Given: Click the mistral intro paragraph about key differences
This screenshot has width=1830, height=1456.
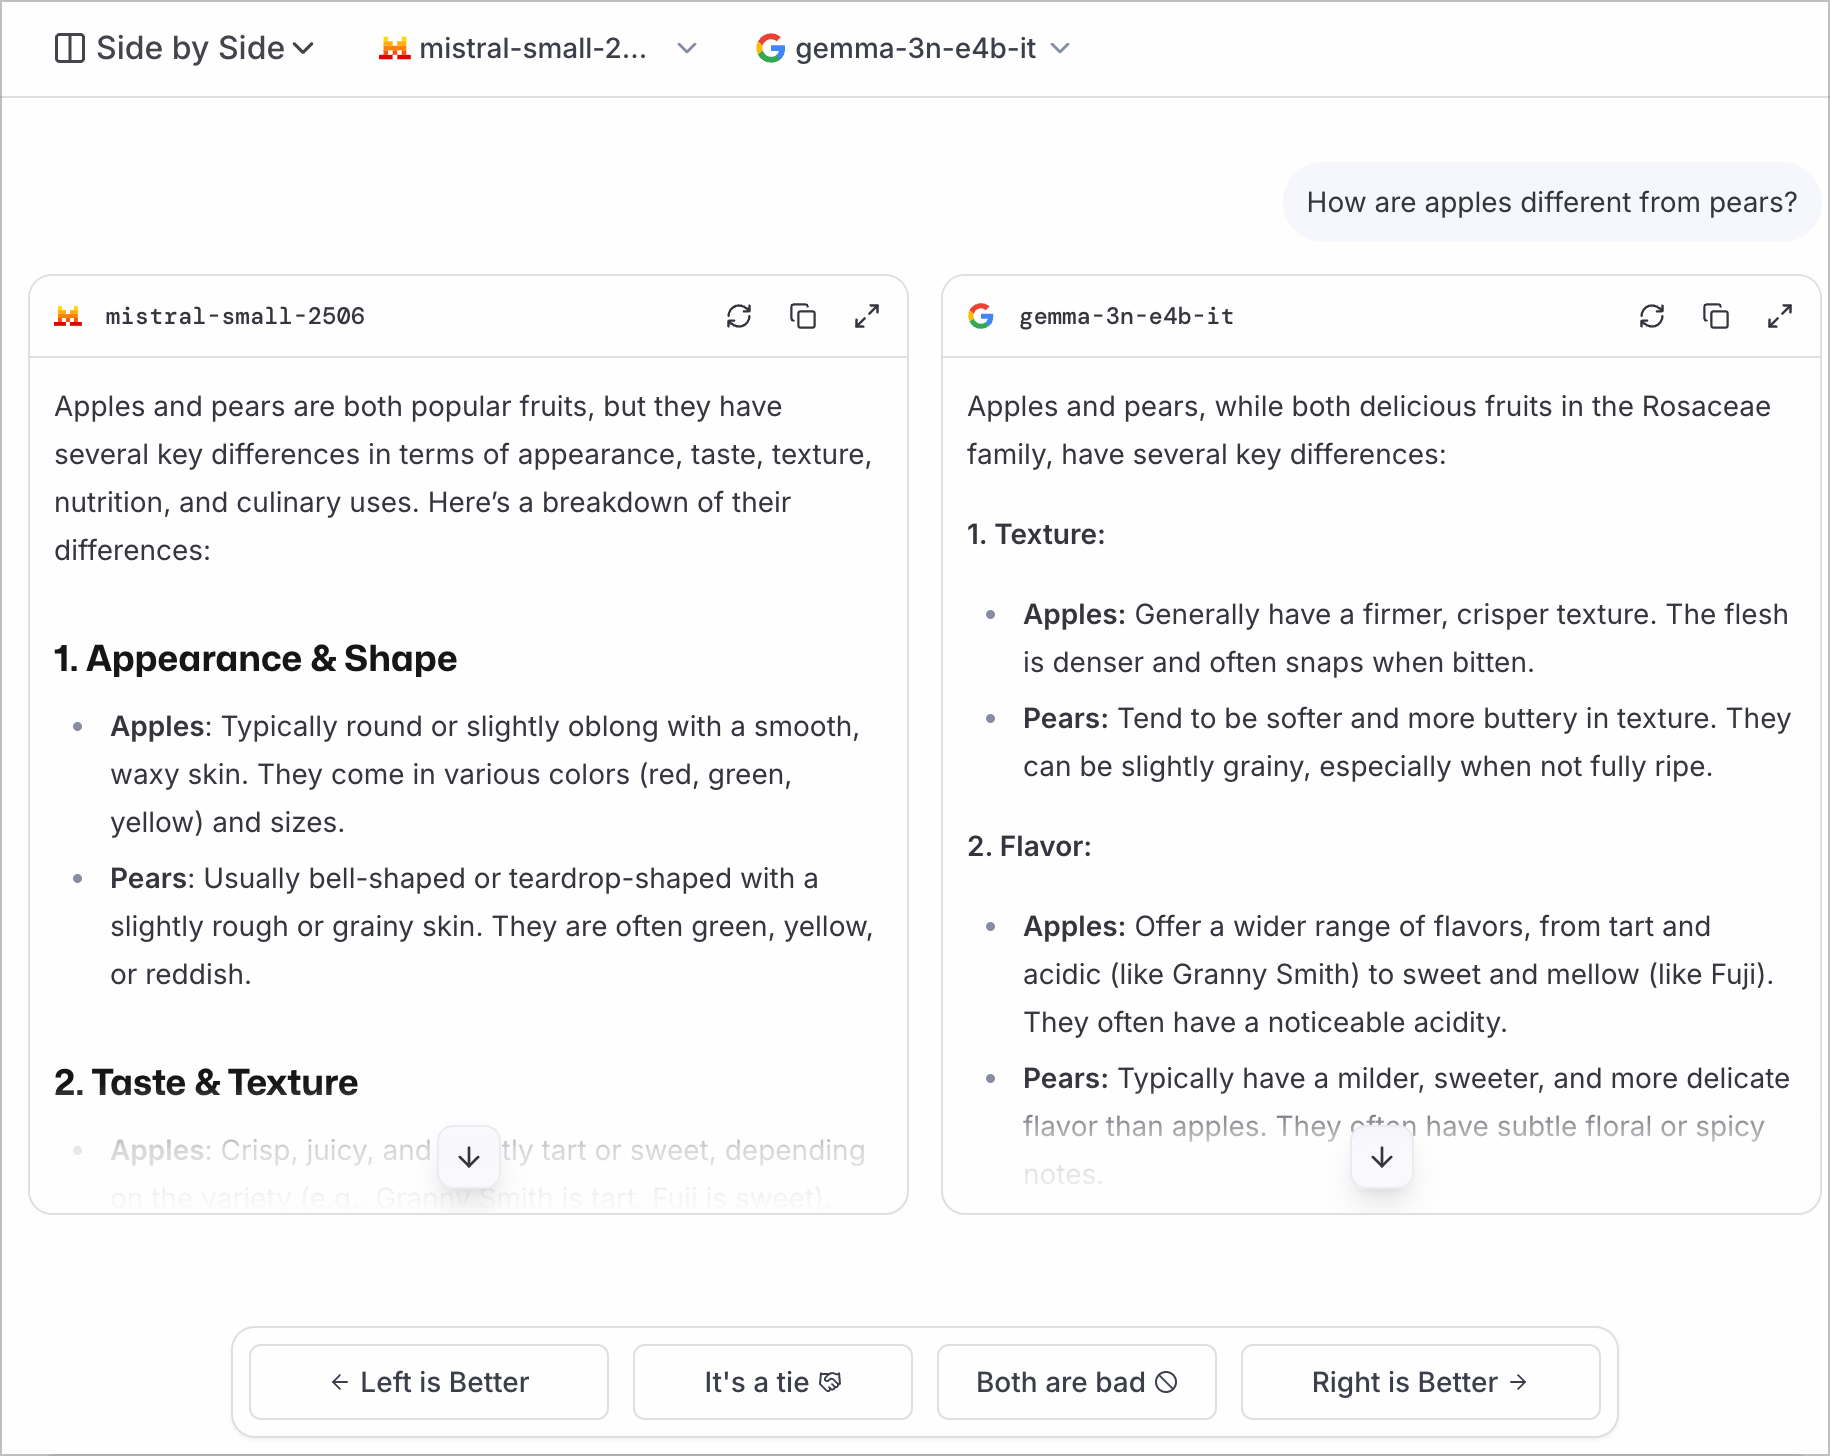Looking at the screenshot, I should point(463,478).
